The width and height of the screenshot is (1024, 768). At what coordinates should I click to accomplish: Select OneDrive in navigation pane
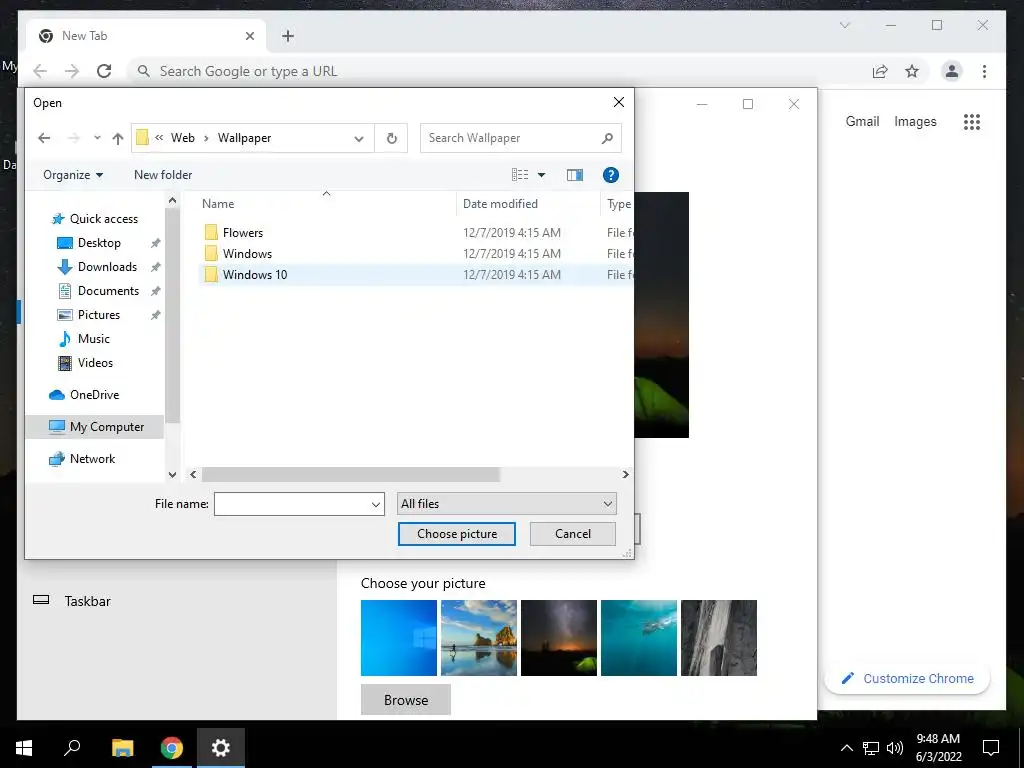95,394
